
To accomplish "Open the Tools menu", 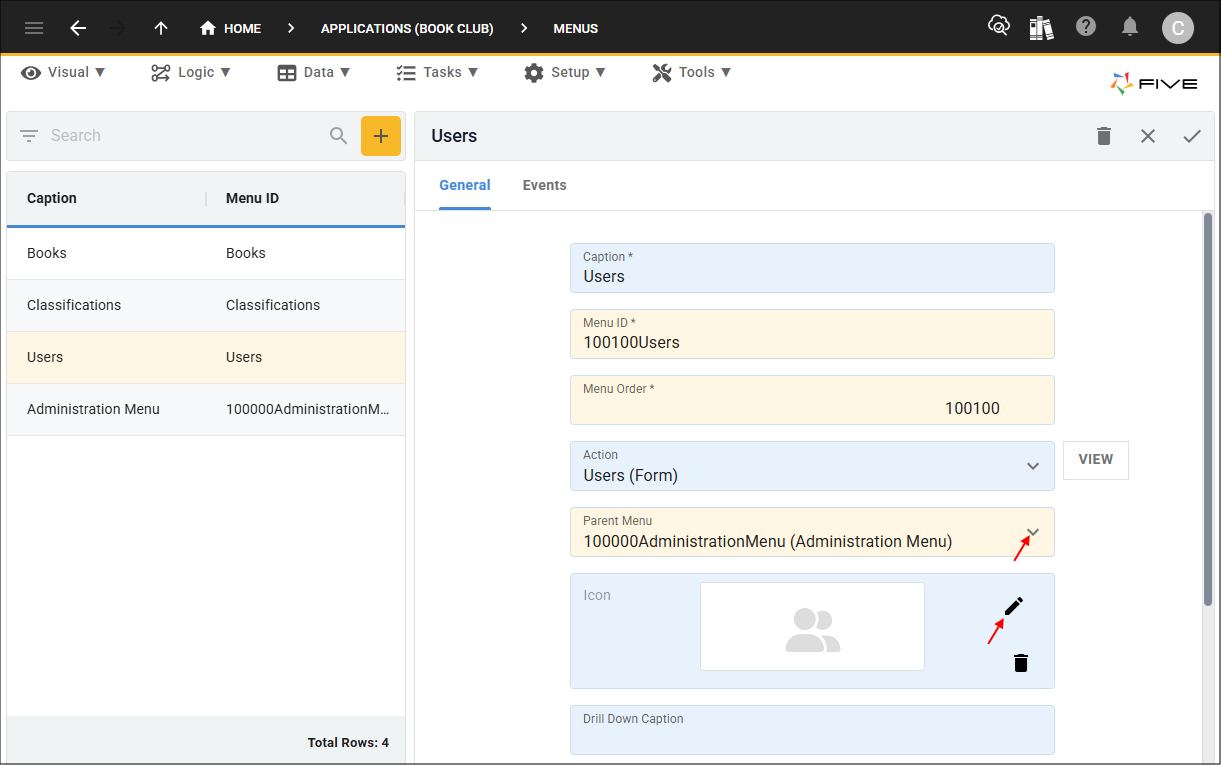I will coord(692,72).
